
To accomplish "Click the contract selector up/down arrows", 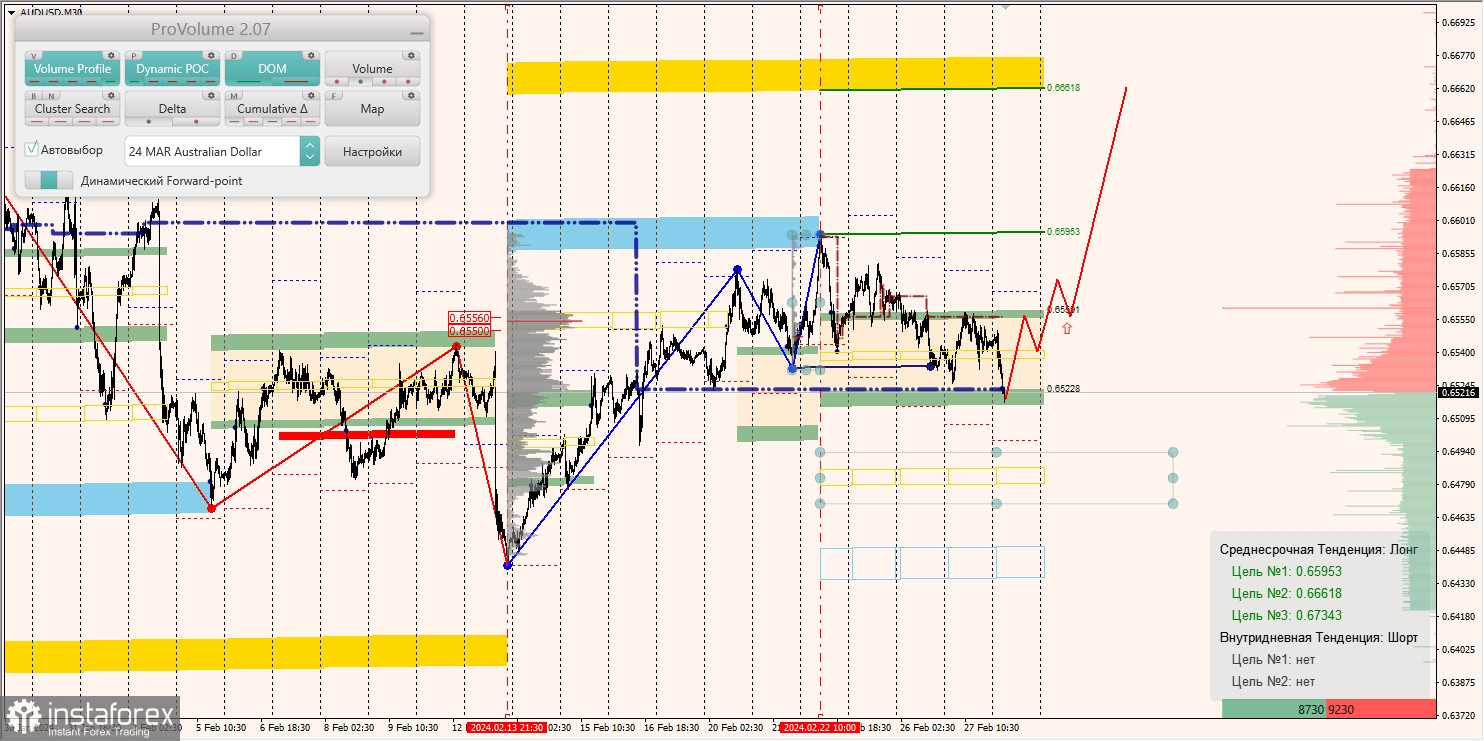I will point(310,151).
